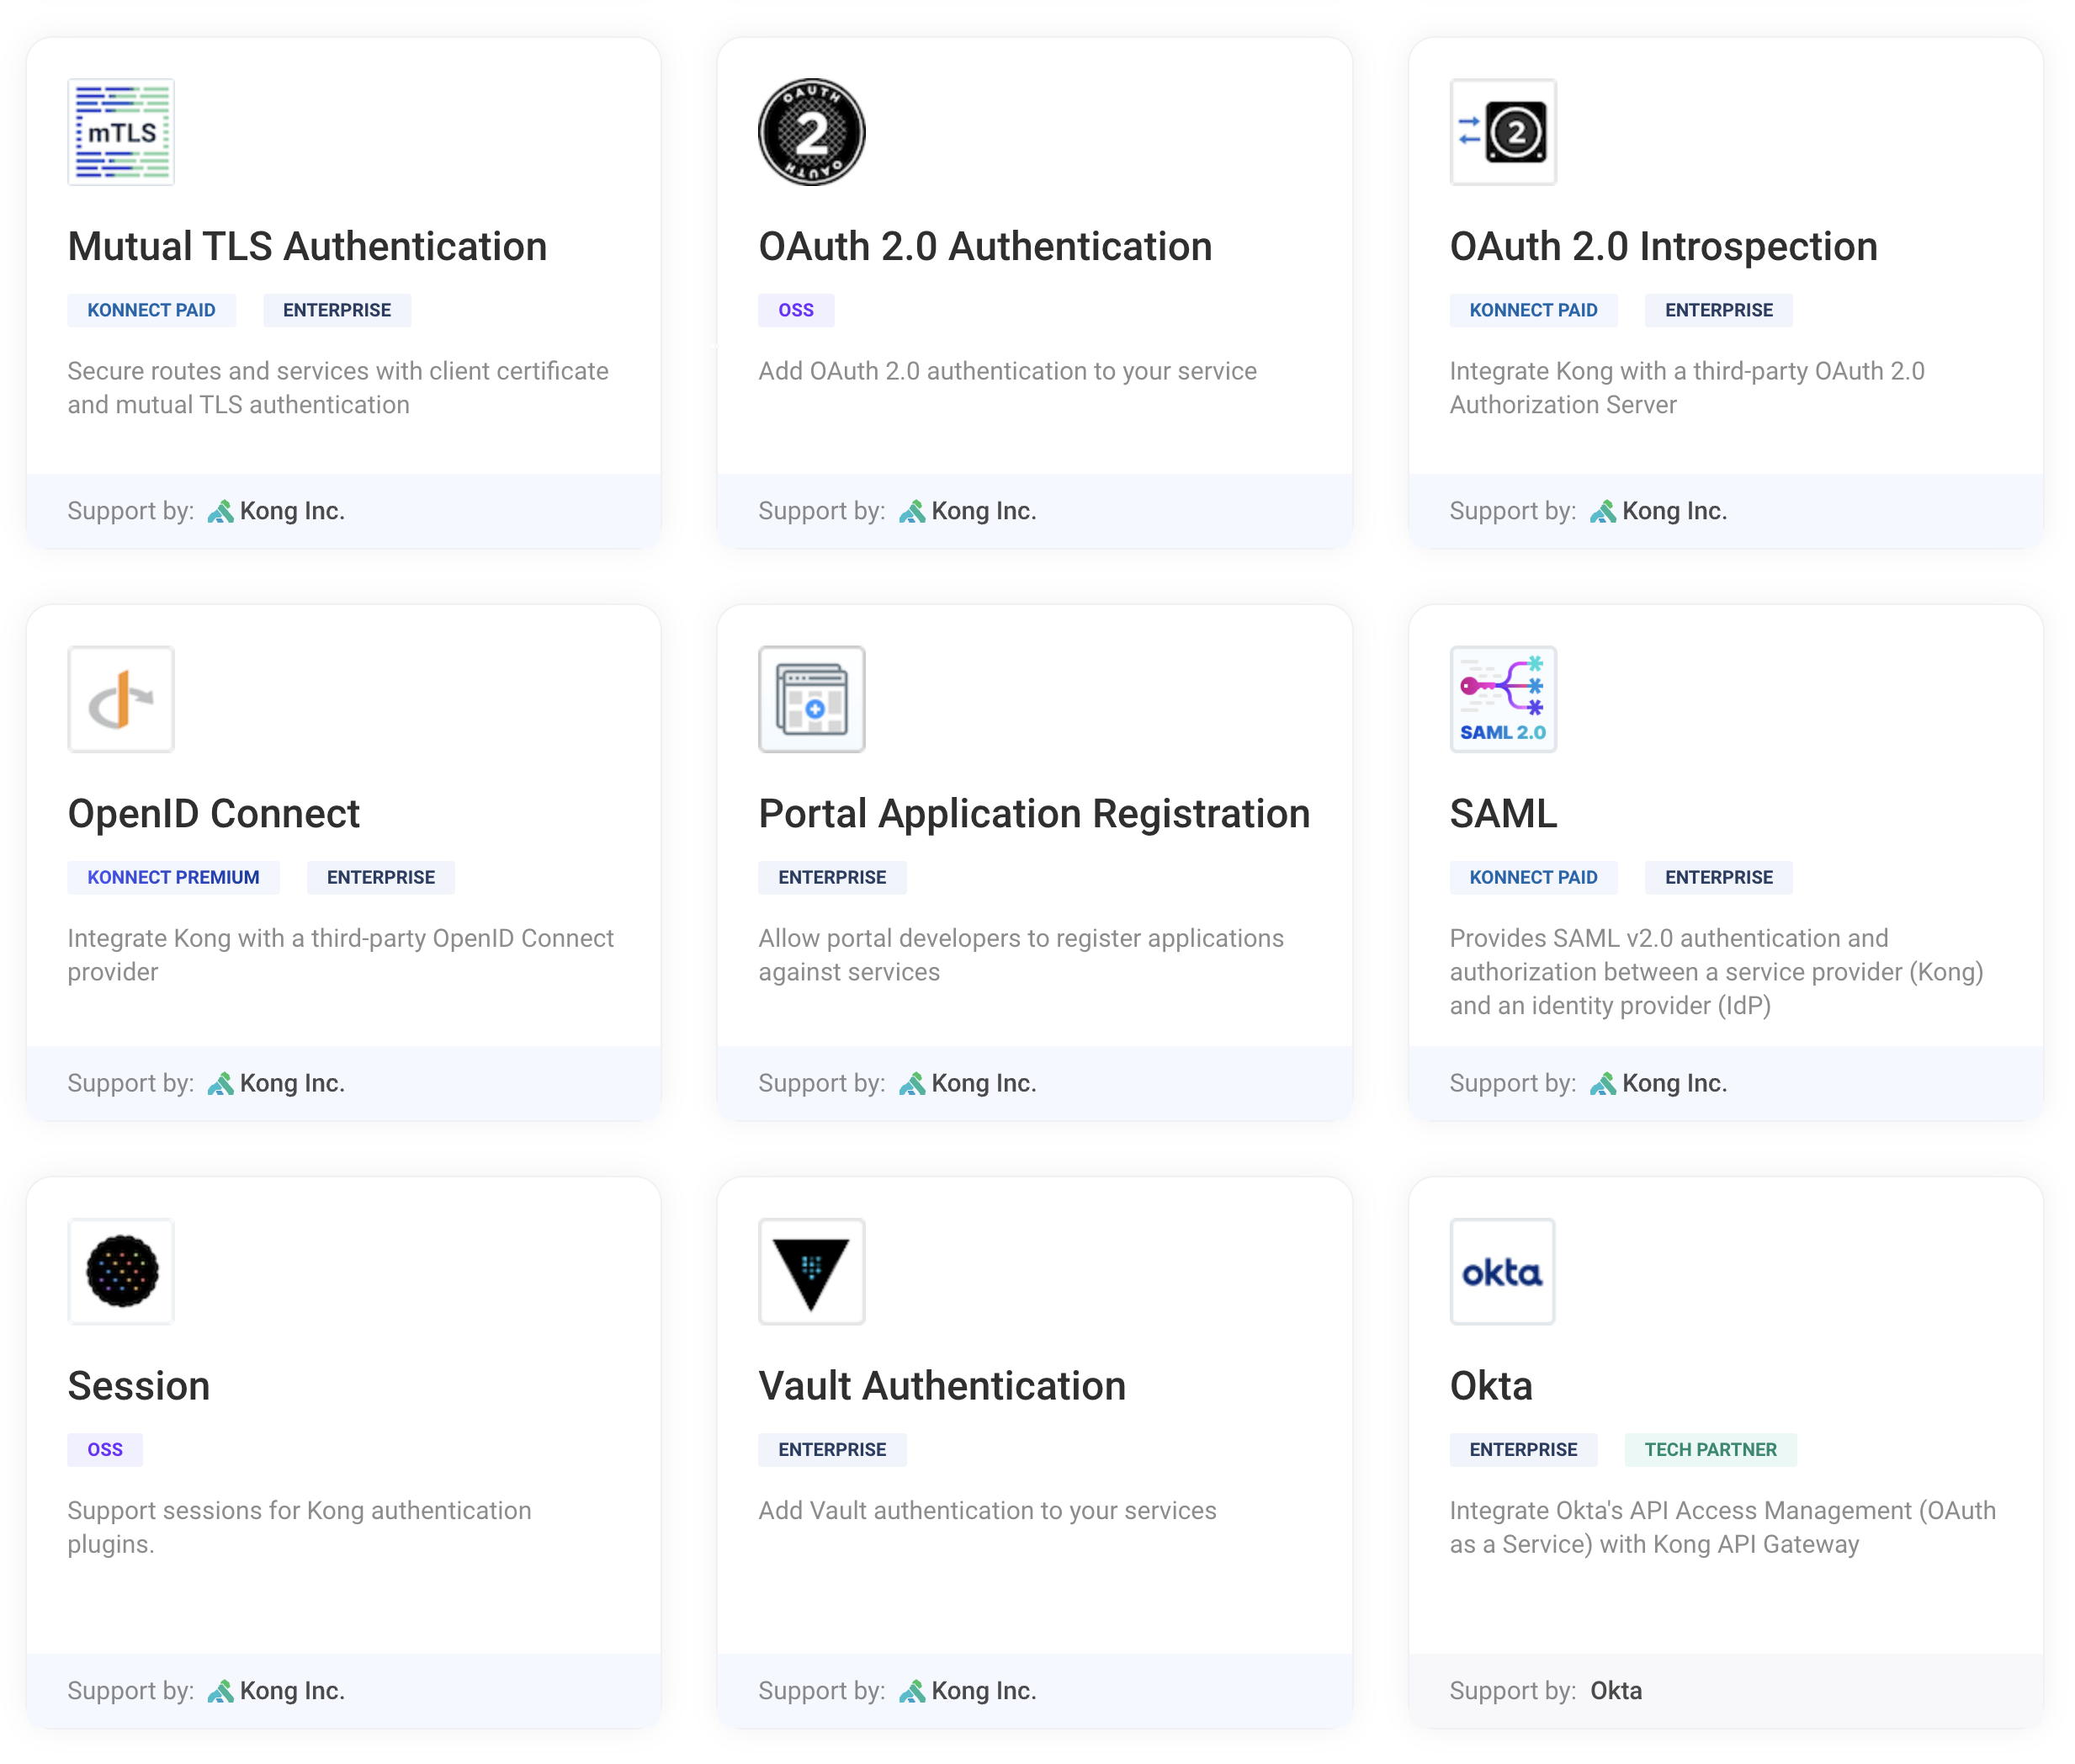Screen dimensions: 2075x1764
Task: Open the Vault Authentication title
Action: [942, 1386]
